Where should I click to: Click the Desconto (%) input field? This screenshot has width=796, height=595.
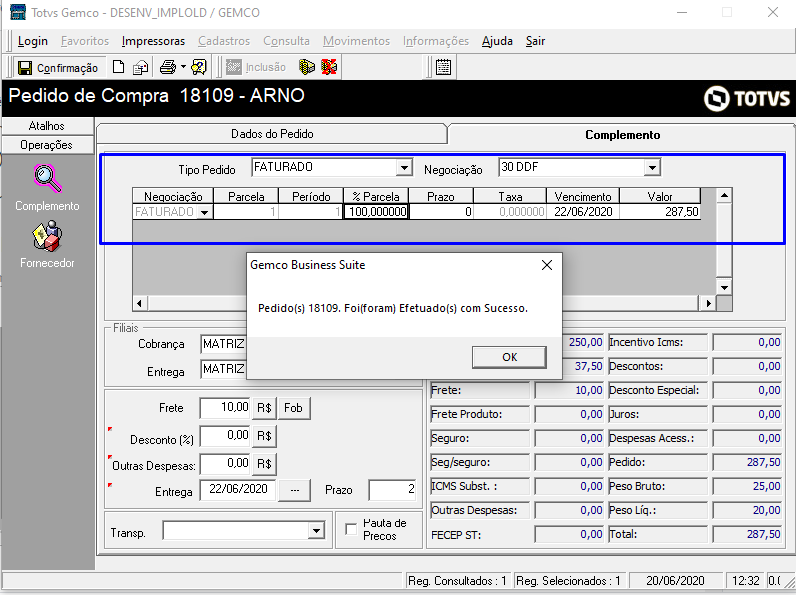click(x=225, y=436)
